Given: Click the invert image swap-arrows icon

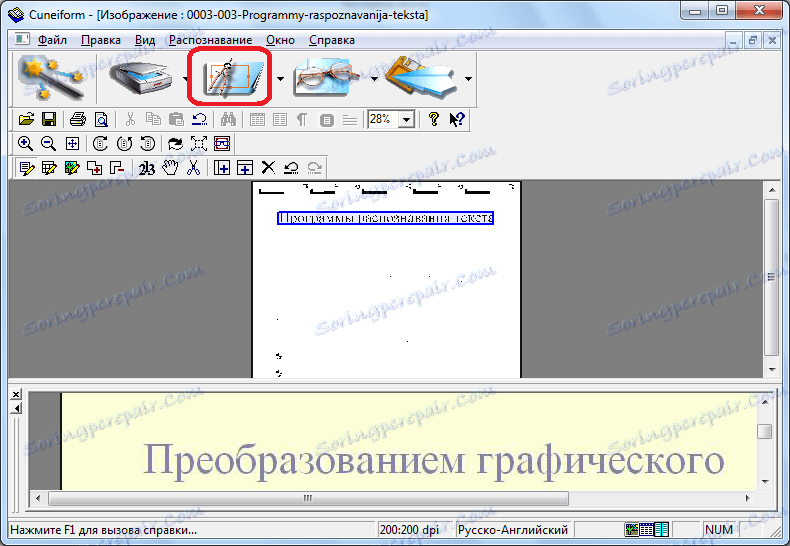Looking at the screenshot, I should [x=175, y=144].
